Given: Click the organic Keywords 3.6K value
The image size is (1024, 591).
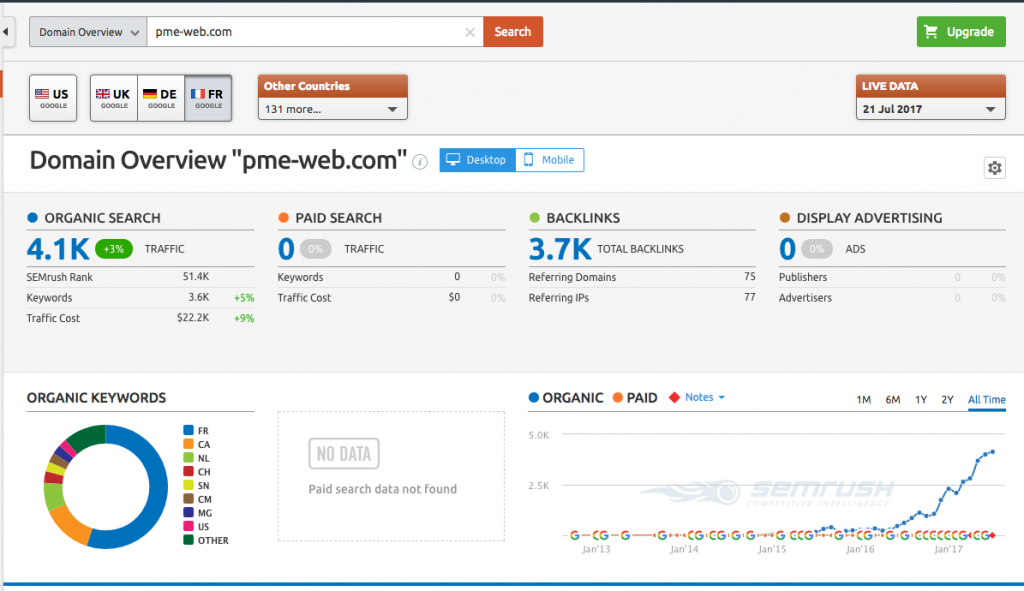Looking at the screenshot, I should click(199, 297).
